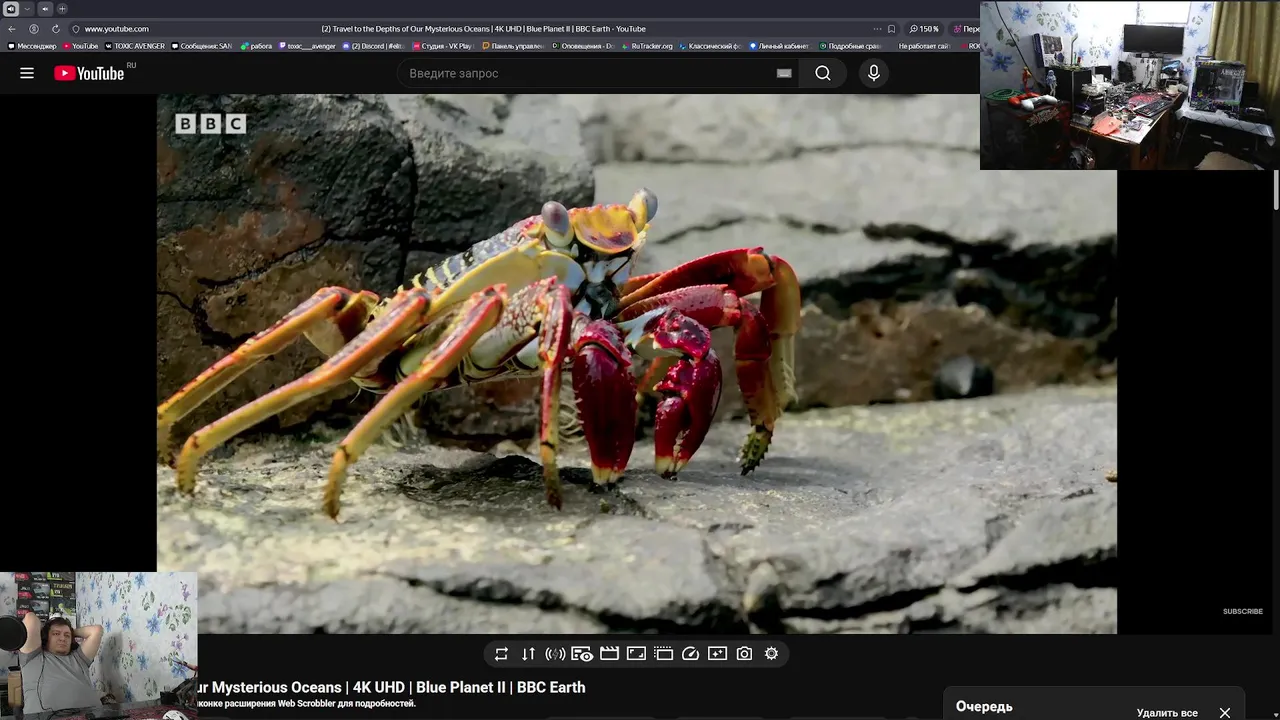The image size is (1280, 720).
Task: Open the Мессенджер bookmark
Action: (32, 46)
